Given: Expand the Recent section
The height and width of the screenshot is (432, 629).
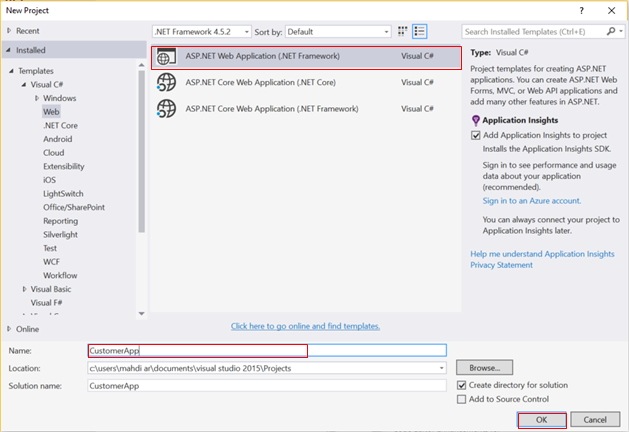Looking at the screenshot, I should [9, 30].
